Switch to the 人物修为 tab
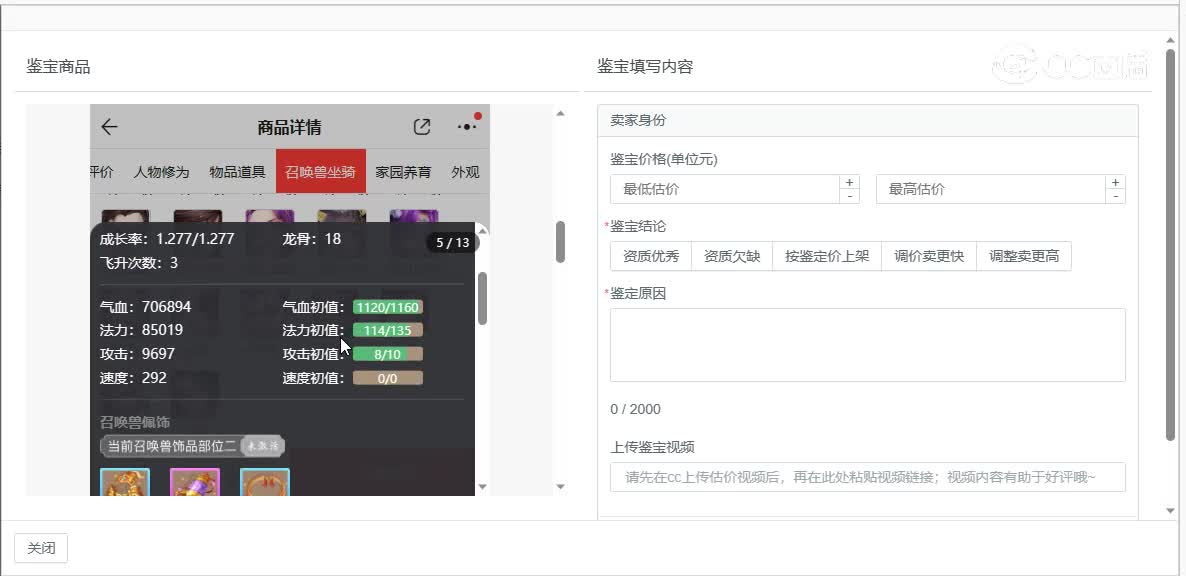This screenshot has height=576, width=1186. coord(161,172)
